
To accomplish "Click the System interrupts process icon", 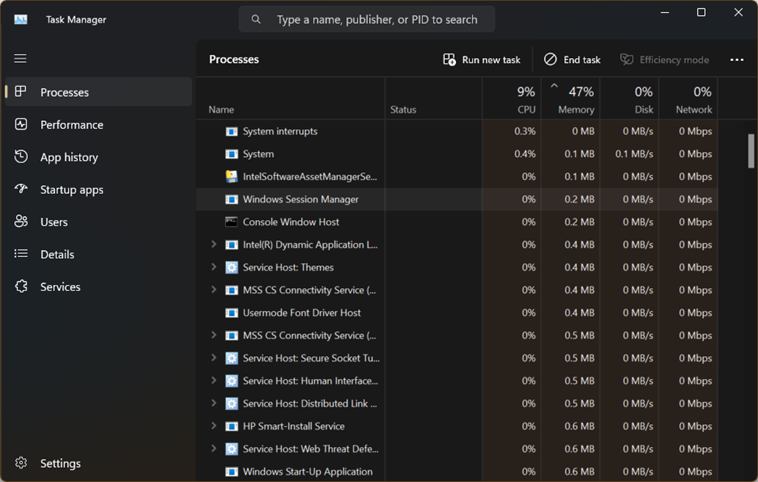I will pyautogui.click(x=232, y=131).
